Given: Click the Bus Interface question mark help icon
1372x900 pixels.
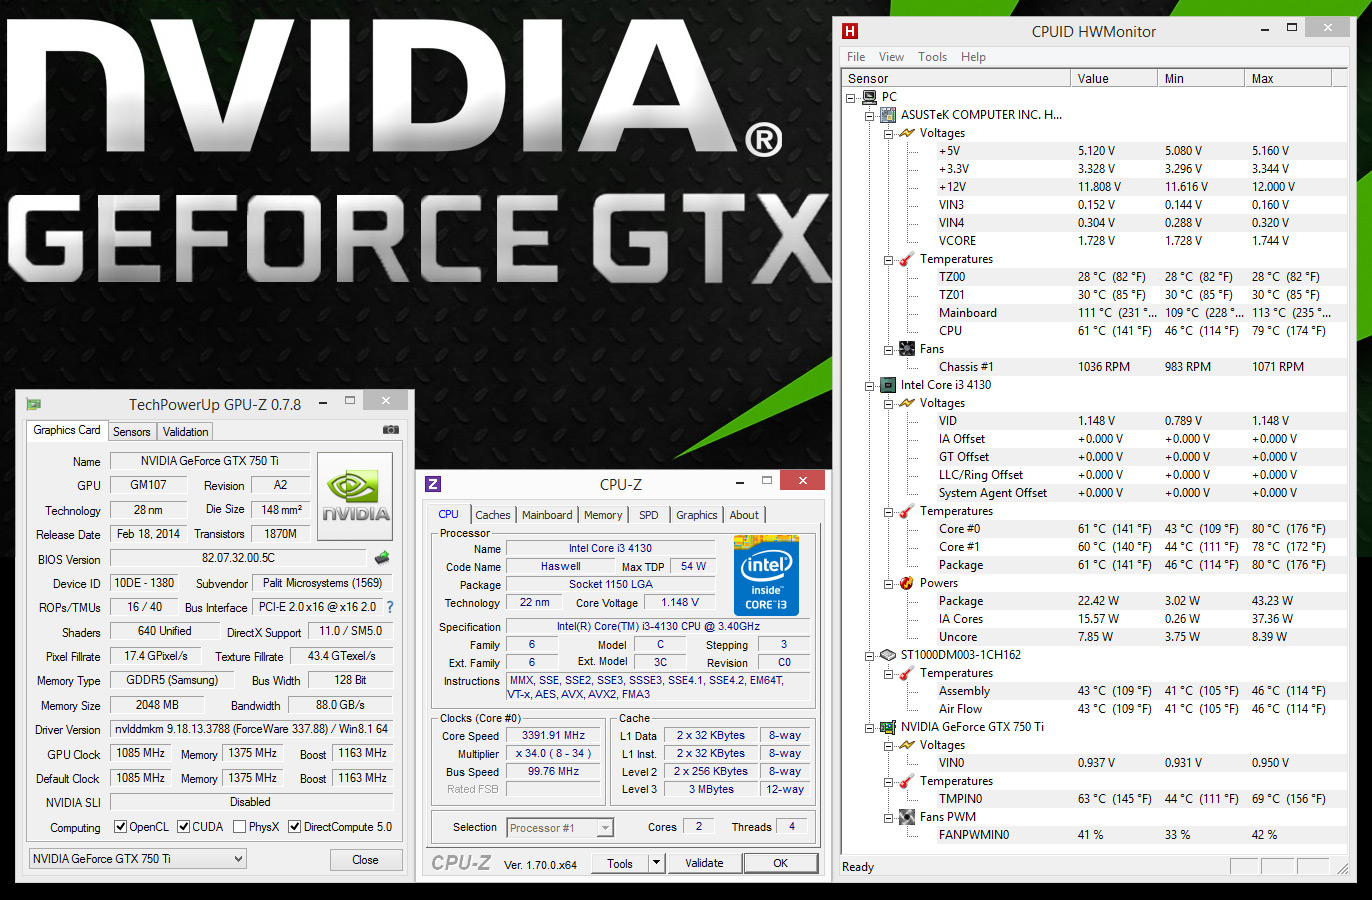Looking at the screenshot, I should tap(390, 607).
